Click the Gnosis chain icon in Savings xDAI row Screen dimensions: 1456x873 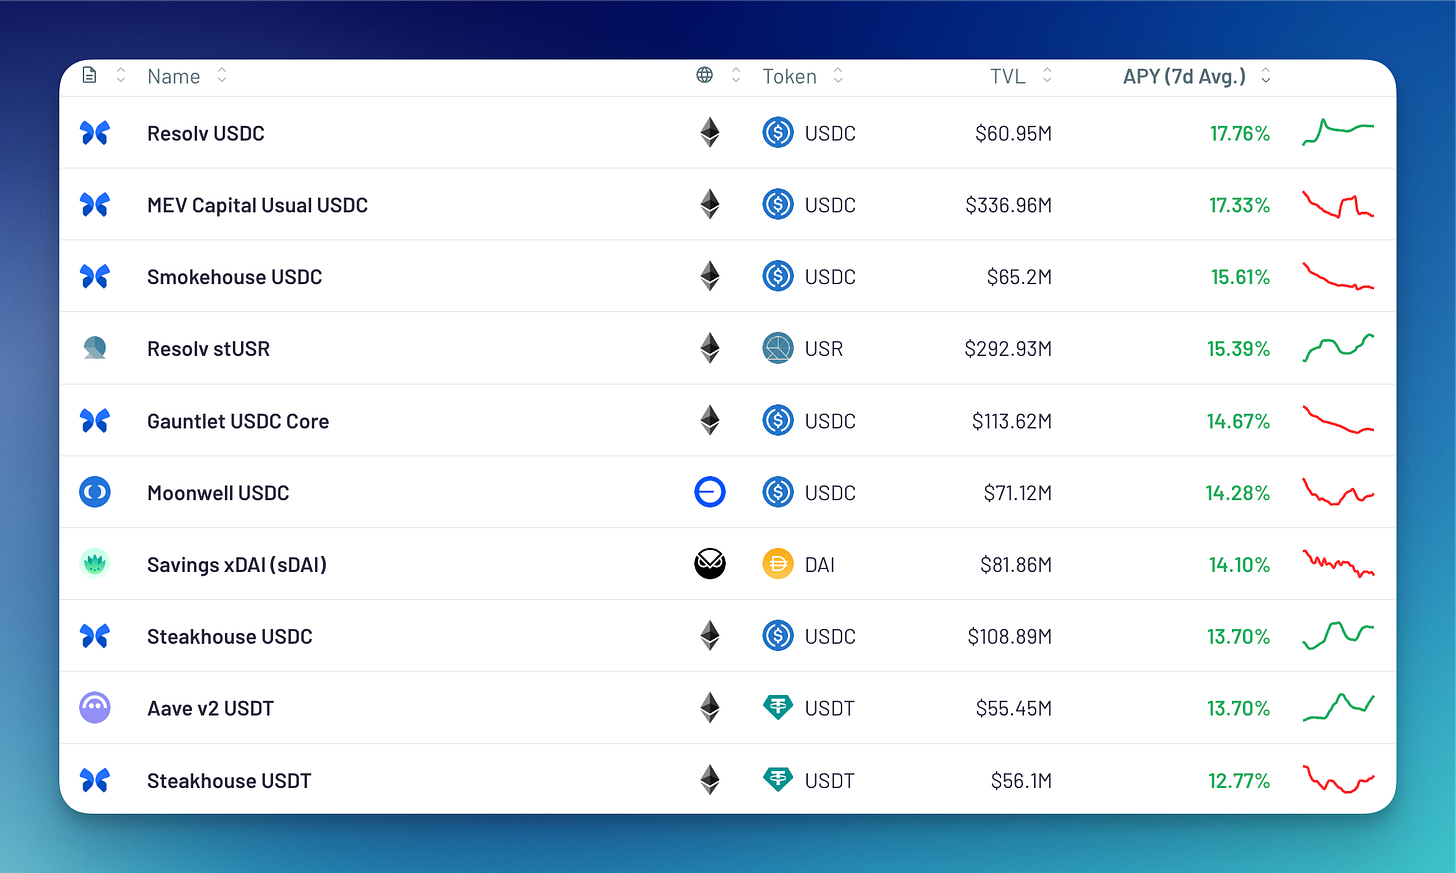[710, 564]
